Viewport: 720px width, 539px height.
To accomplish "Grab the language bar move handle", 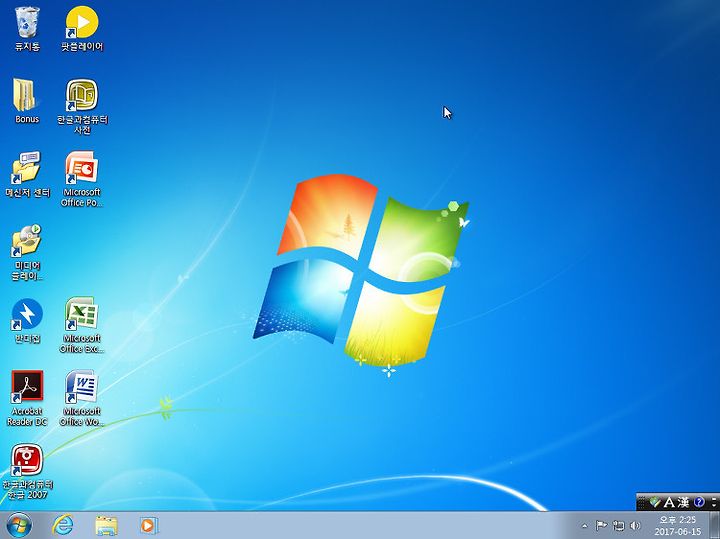I will coord(642,502).
